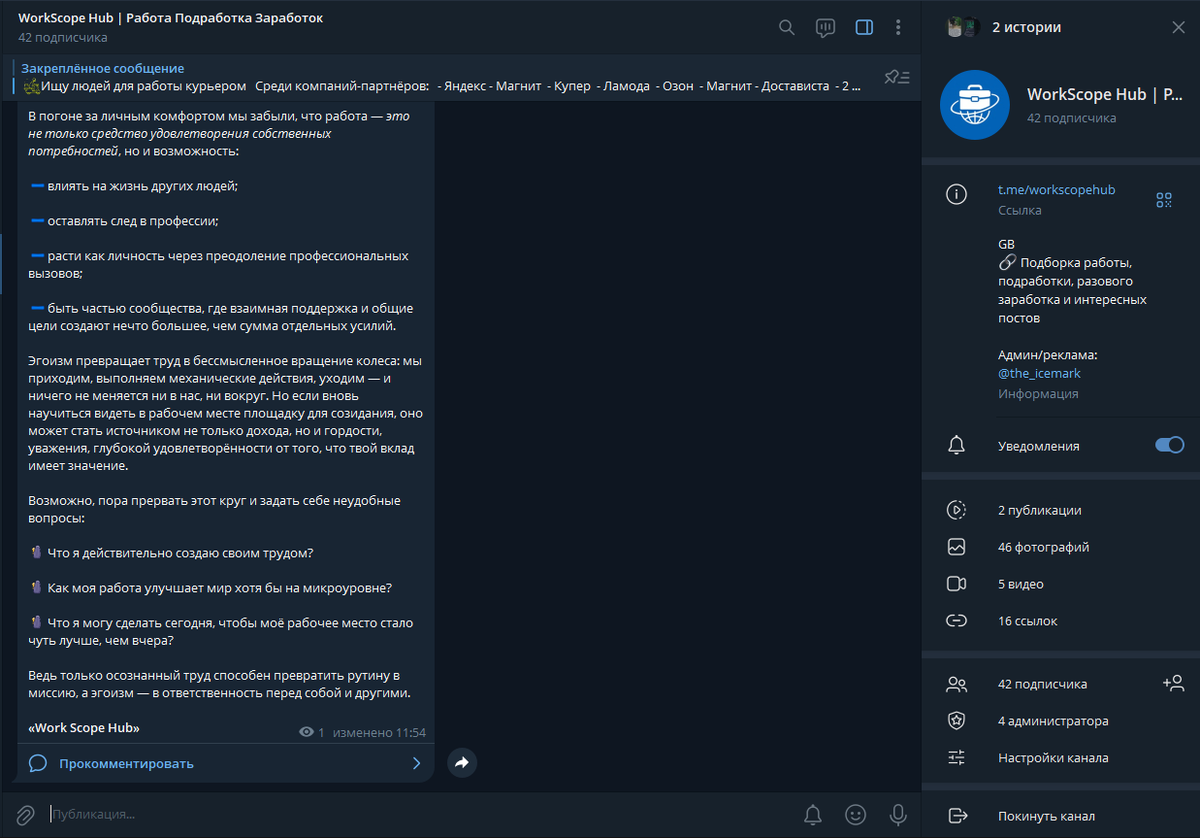Click the exit icon beside Покинуть канал
Image resolution: width=1200 pixels, height=838 pixels.
click(957, 816)
